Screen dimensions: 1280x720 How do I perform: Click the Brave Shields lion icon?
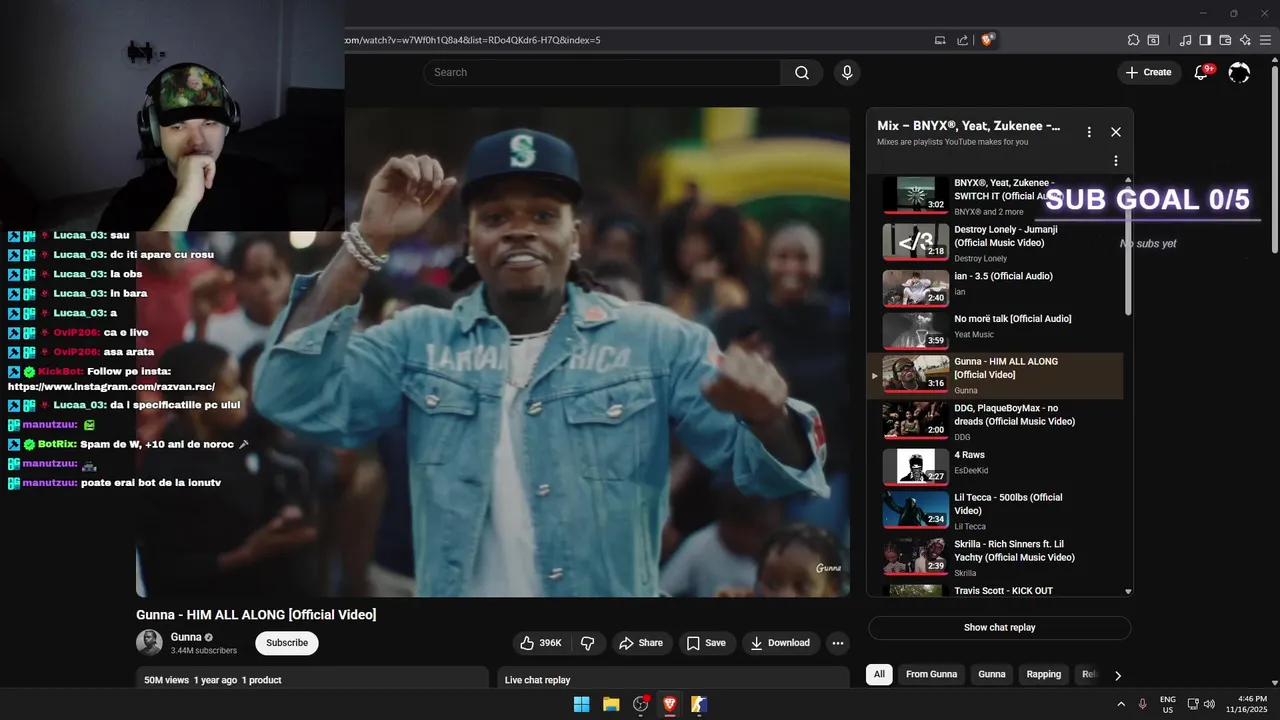pyautogui.click(x=987, y=40)
